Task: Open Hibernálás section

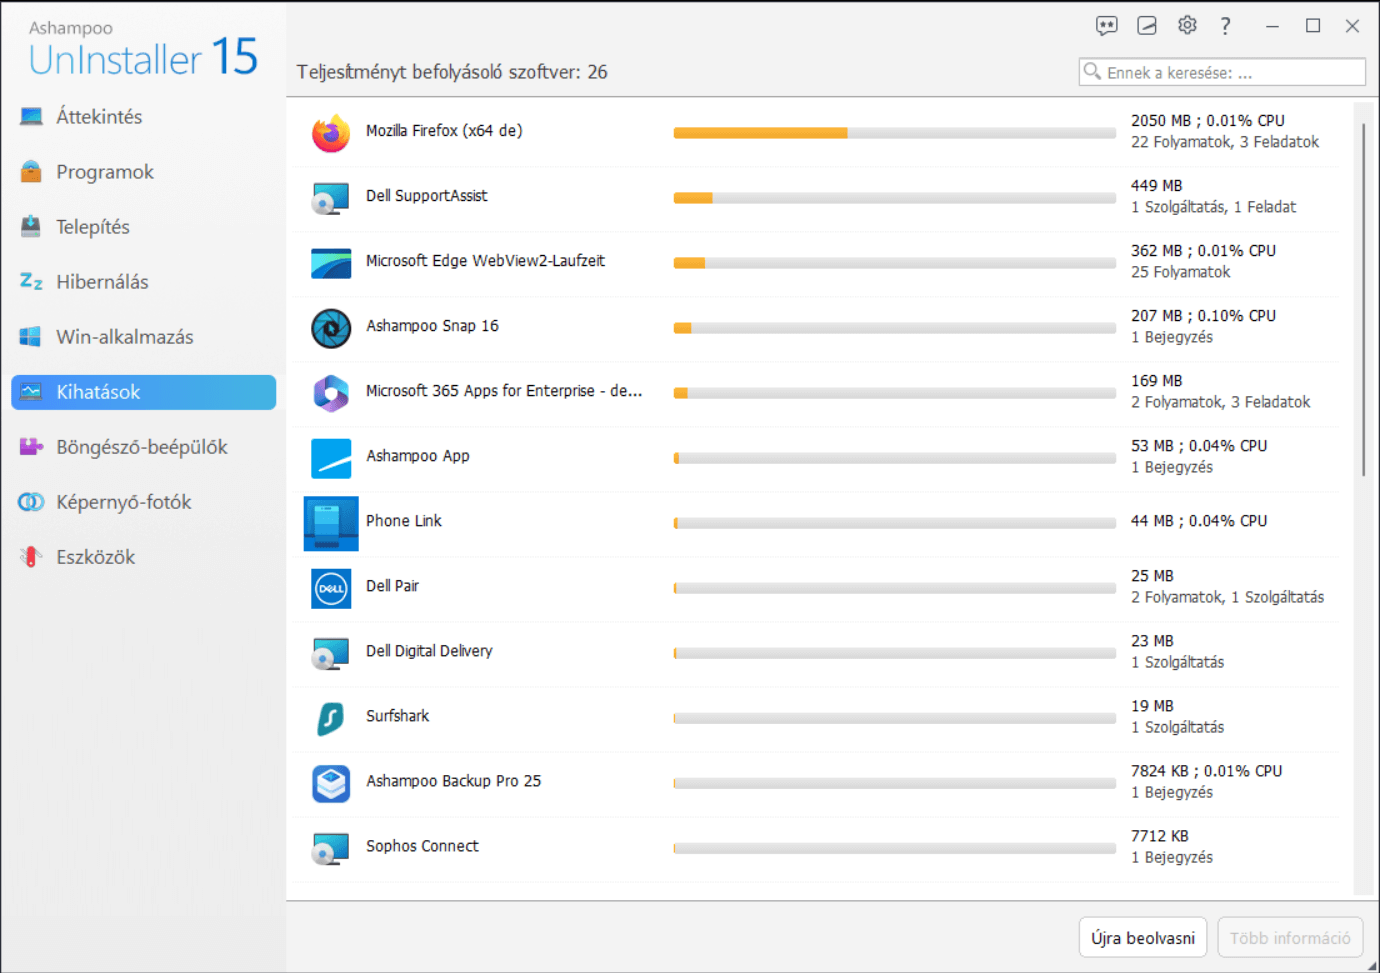Action: pyautogui.click(x=143, y=282)
